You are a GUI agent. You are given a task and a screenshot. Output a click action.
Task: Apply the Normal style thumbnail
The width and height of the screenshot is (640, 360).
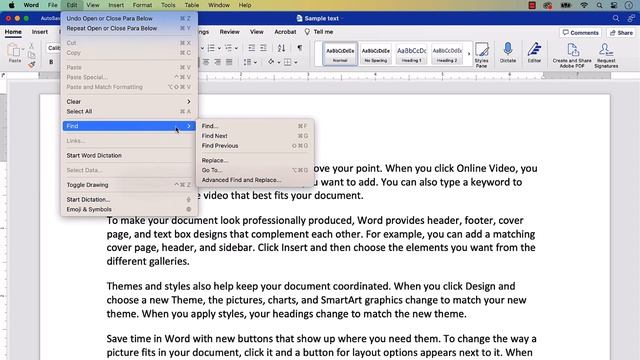pyautogui.click(x=340, y=53)
